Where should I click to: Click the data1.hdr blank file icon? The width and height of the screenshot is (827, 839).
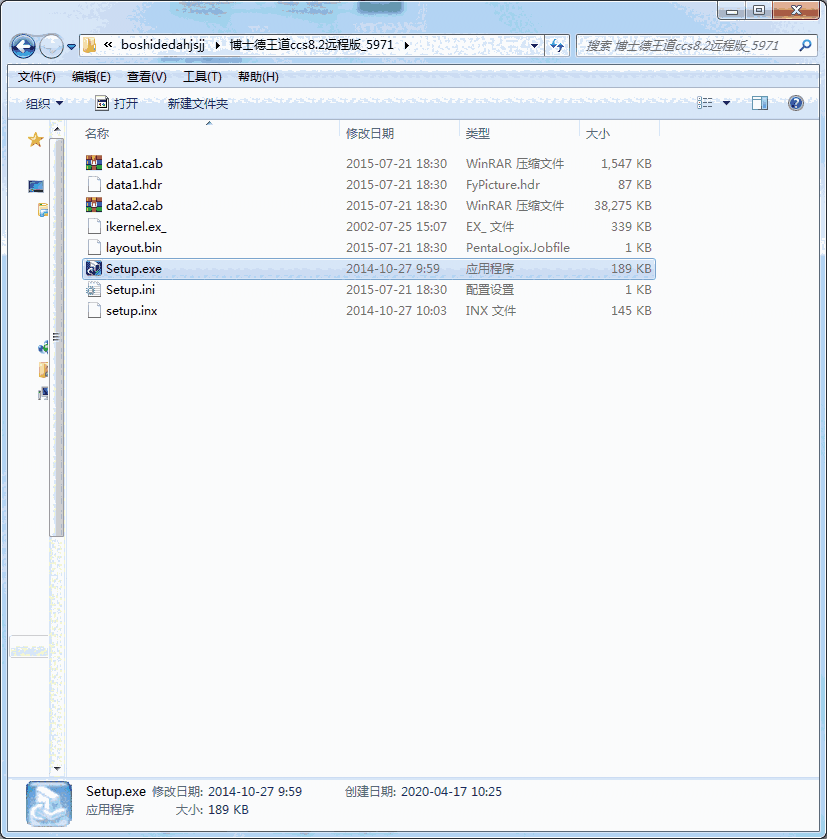(x=94, y=184)
